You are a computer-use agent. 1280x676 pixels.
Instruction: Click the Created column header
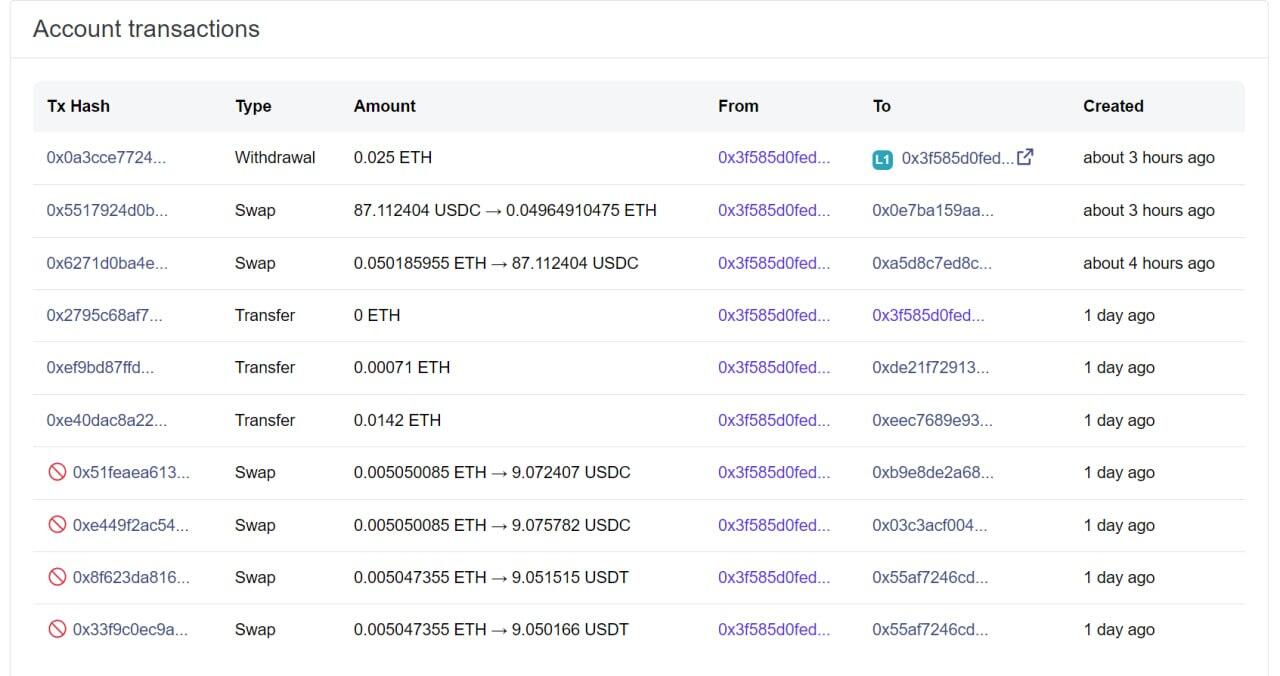1113,106
